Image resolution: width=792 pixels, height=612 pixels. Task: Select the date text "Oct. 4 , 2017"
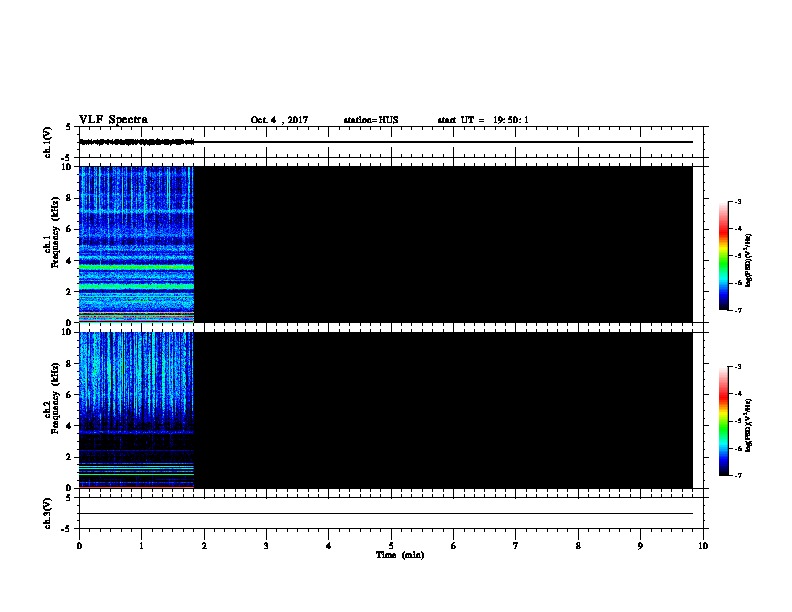[x=279, y=120]
